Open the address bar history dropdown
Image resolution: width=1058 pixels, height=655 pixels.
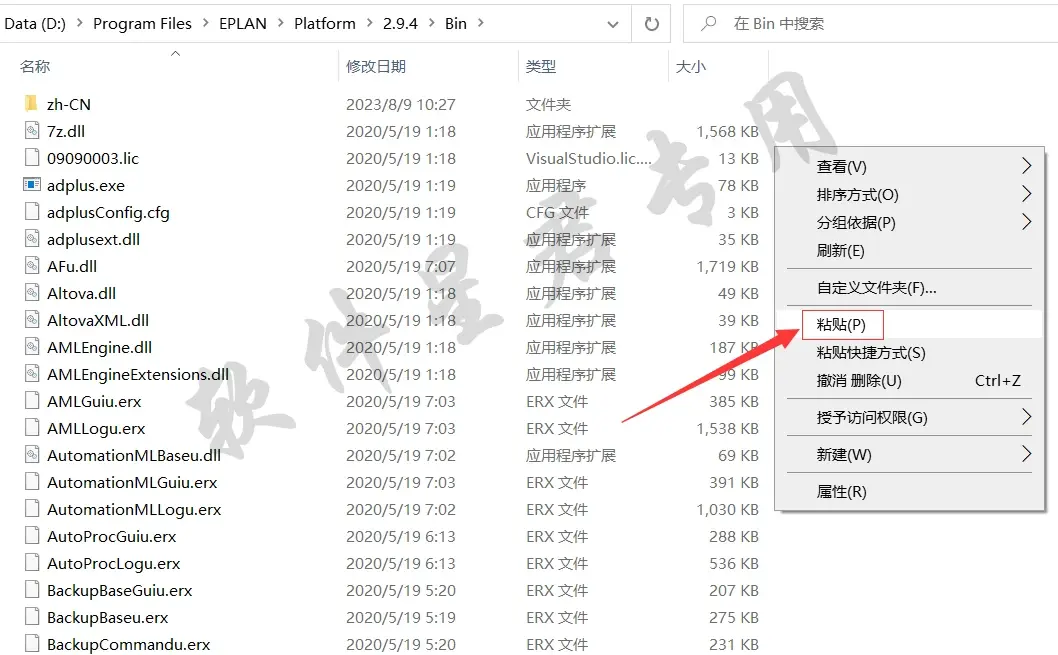(x=612, y=25)
